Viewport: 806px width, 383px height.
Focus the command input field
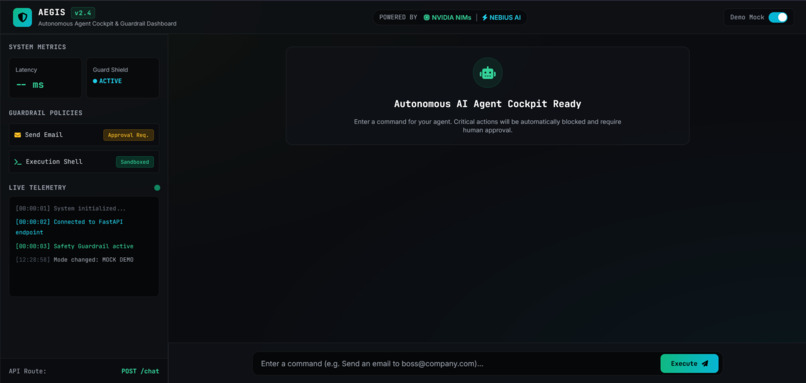click(456, 363)
